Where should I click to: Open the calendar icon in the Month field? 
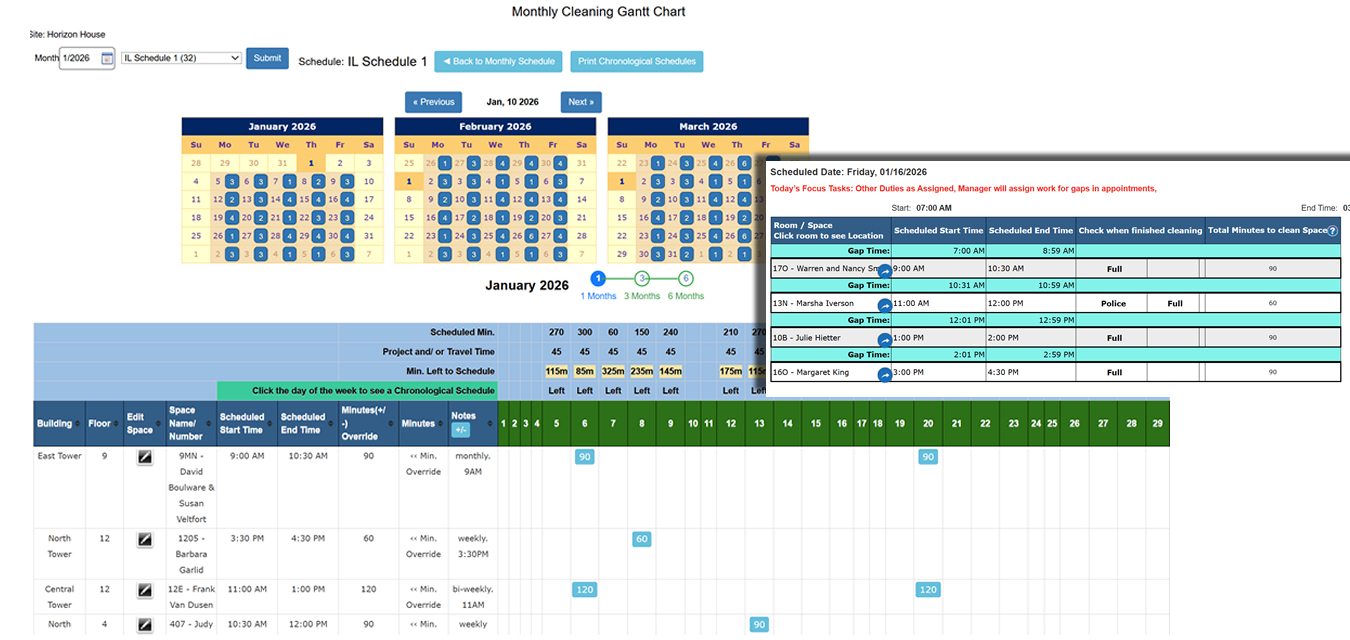coord(107,60)
